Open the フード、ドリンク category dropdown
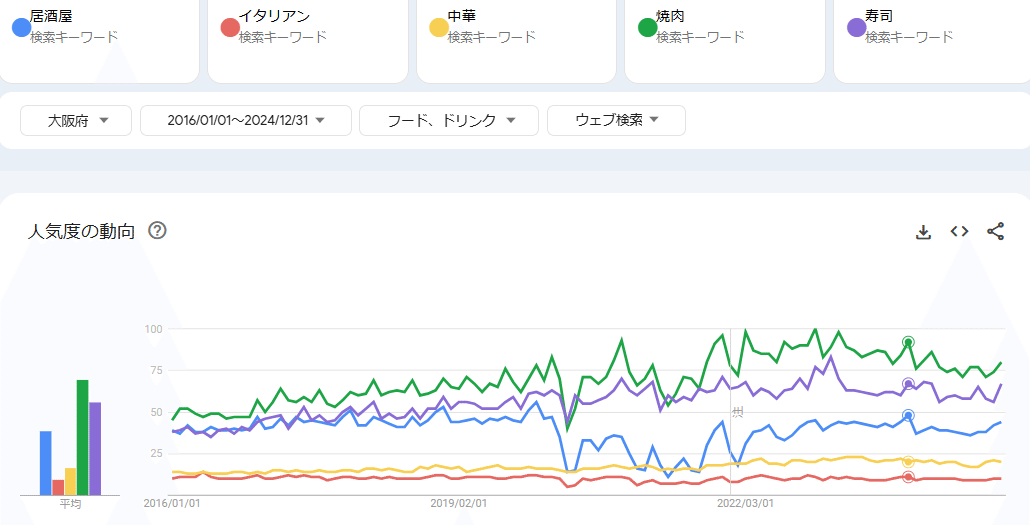This screenshot has height=525, width=1030. tap(449, 120)
